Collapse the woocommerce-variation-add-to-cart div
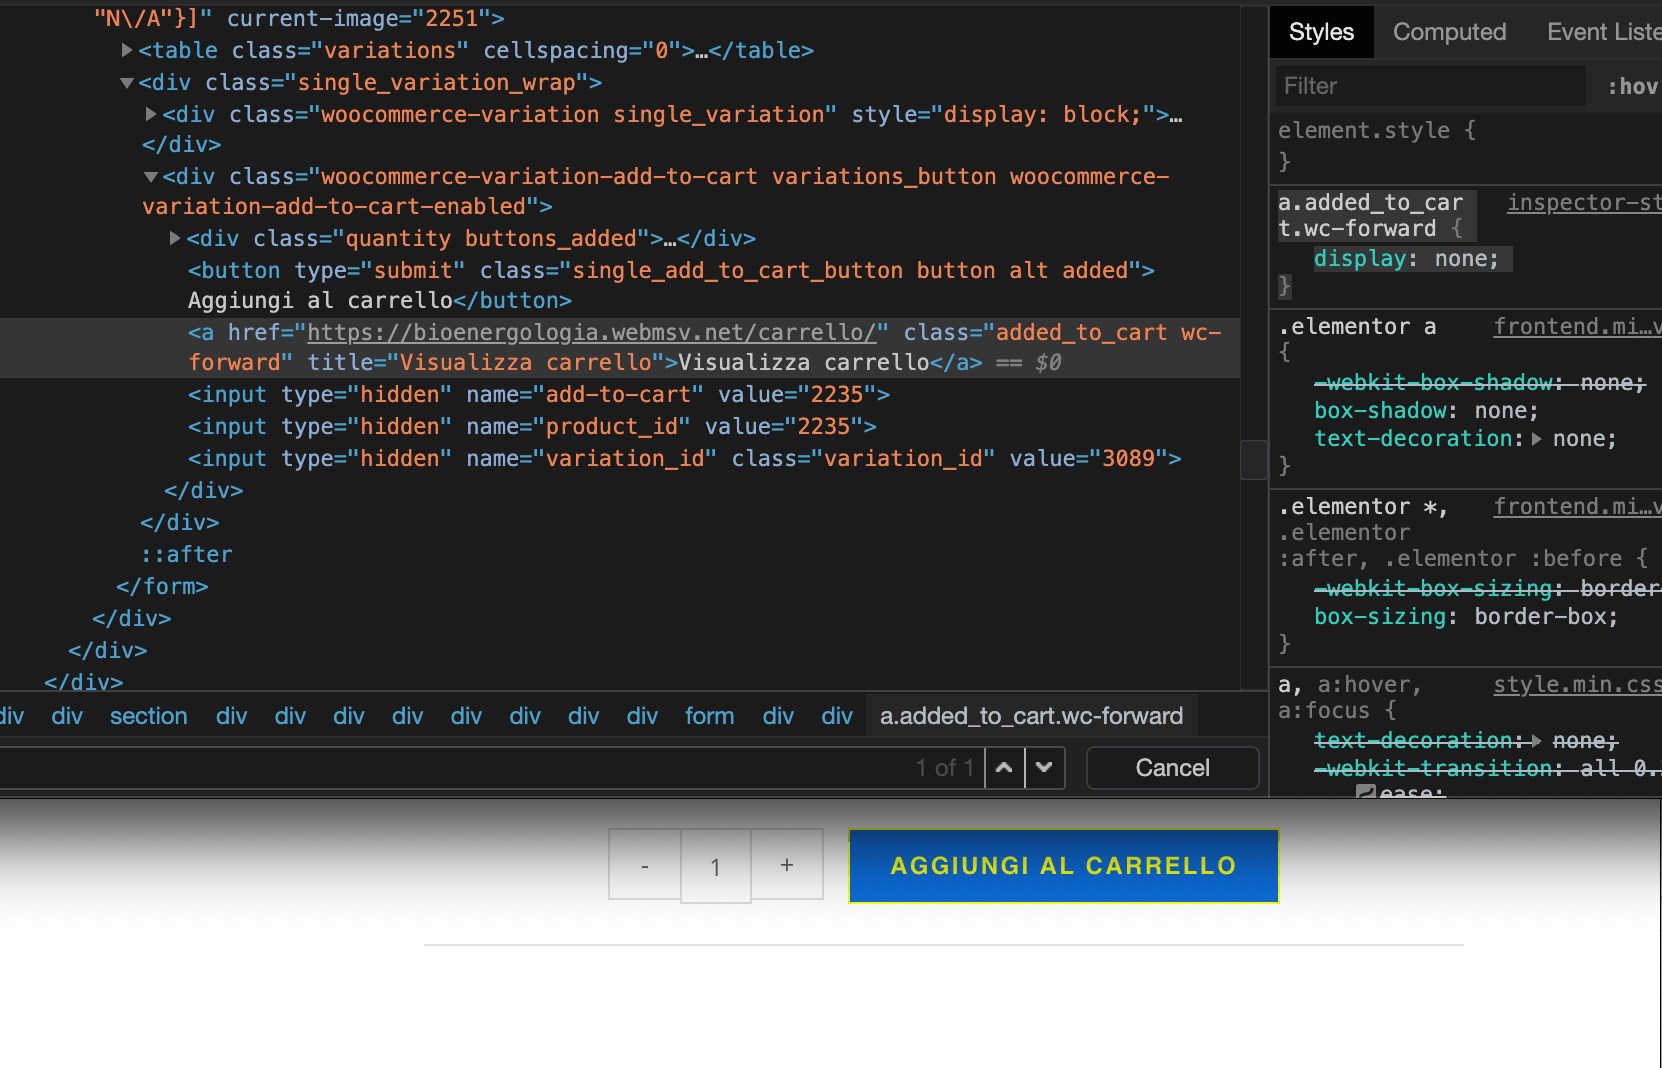1662x1068 pixels. point(151,177)
